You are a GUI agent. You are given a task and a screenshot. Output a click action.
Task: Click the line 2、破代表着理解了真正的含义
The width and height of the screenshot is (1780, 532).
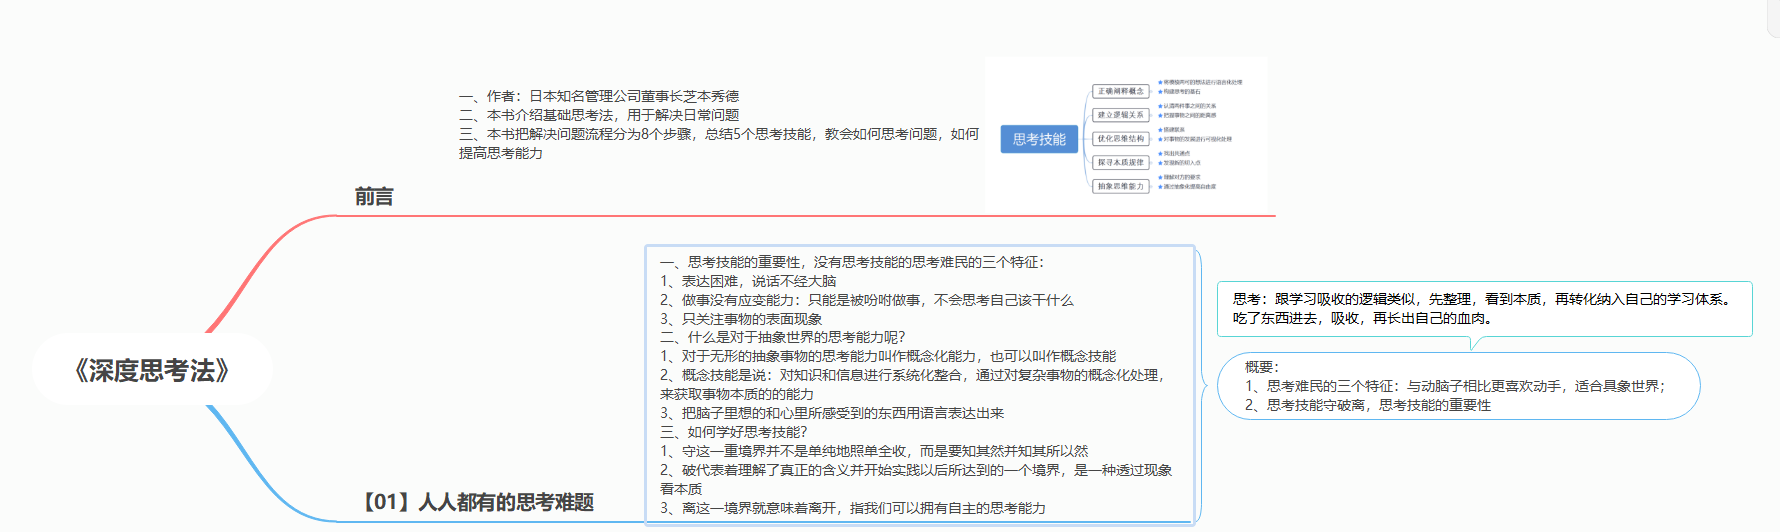(916, 479)
